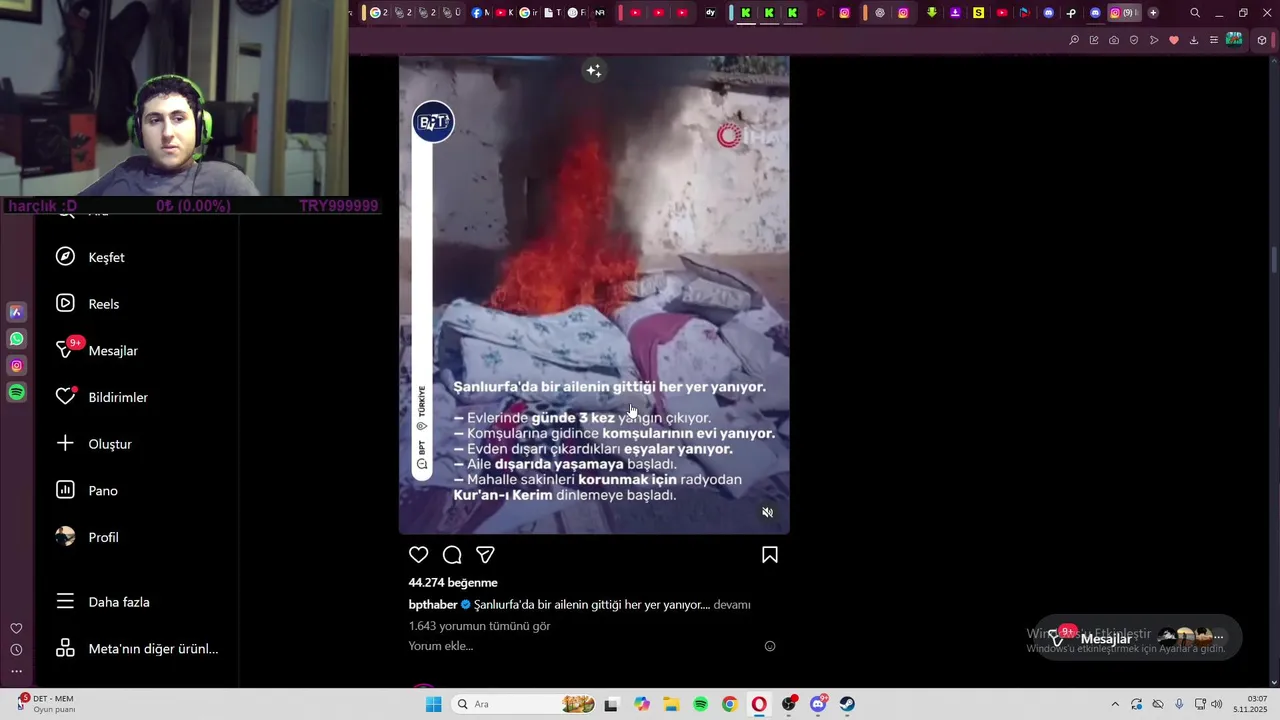Open the emoji picker beside the comment field

pyautogui.click(x=770, y=646)
